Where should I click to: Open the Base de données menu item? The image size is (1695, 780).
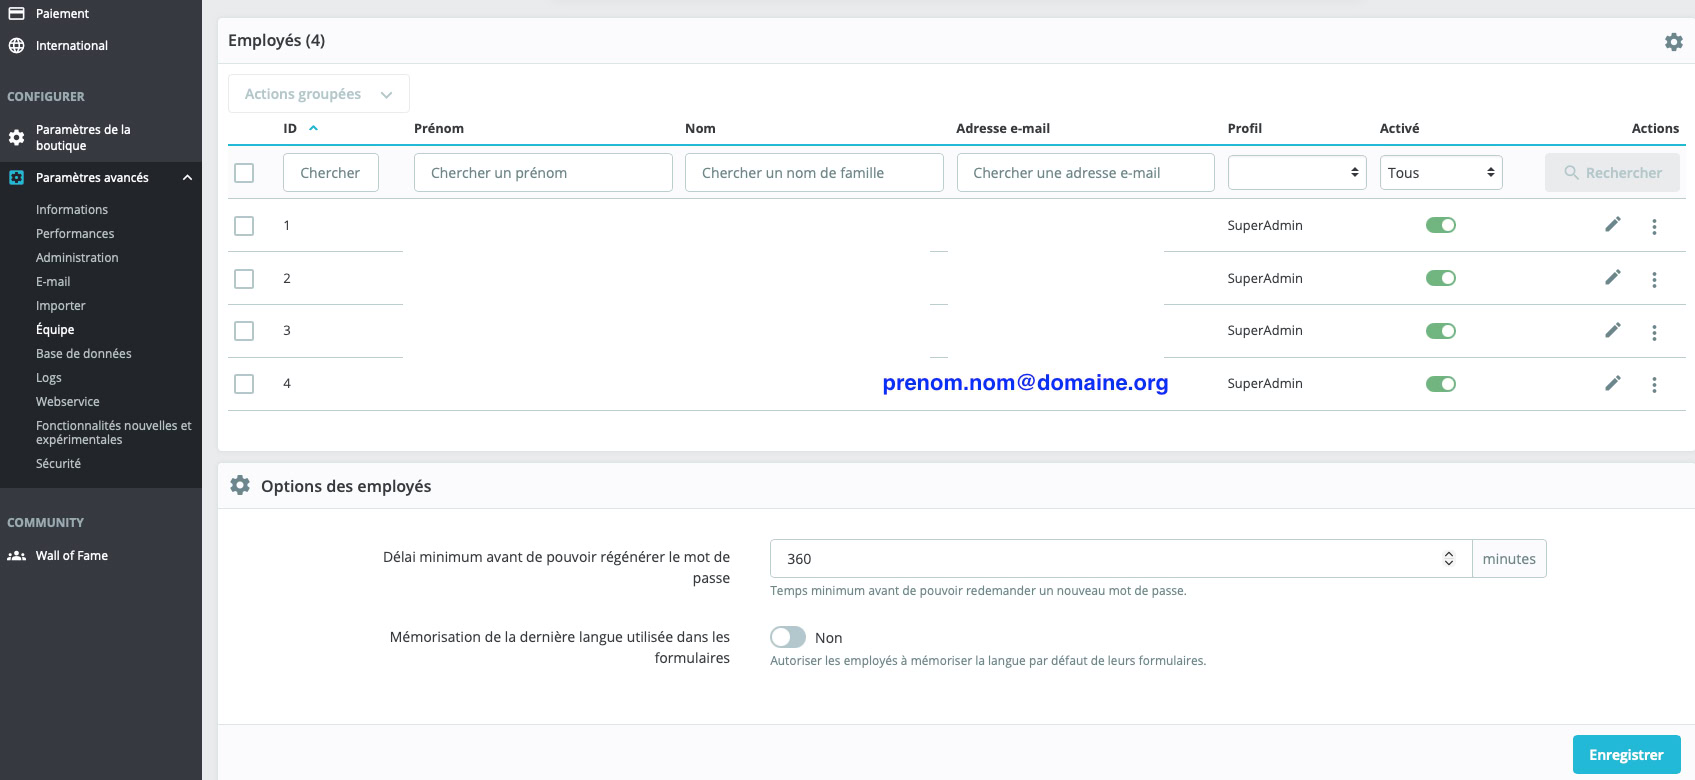coord(84,354)
